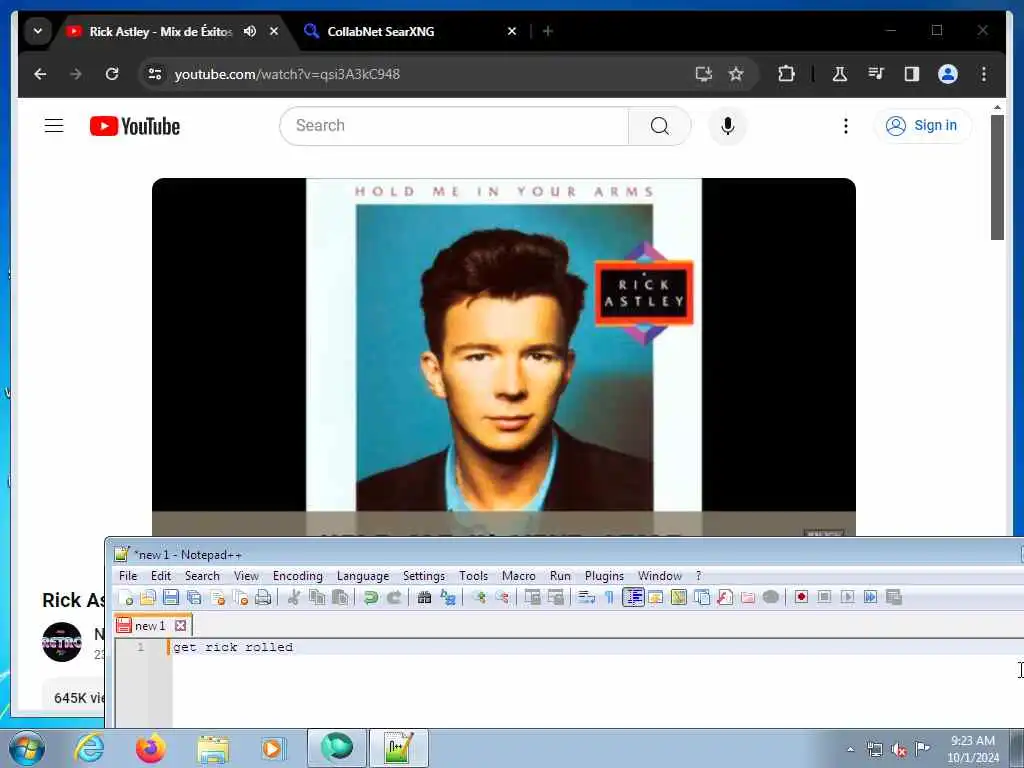Bookmark this page with star icon
The height and width of the screenshot is (768, 1024).
tap(736, 74)
